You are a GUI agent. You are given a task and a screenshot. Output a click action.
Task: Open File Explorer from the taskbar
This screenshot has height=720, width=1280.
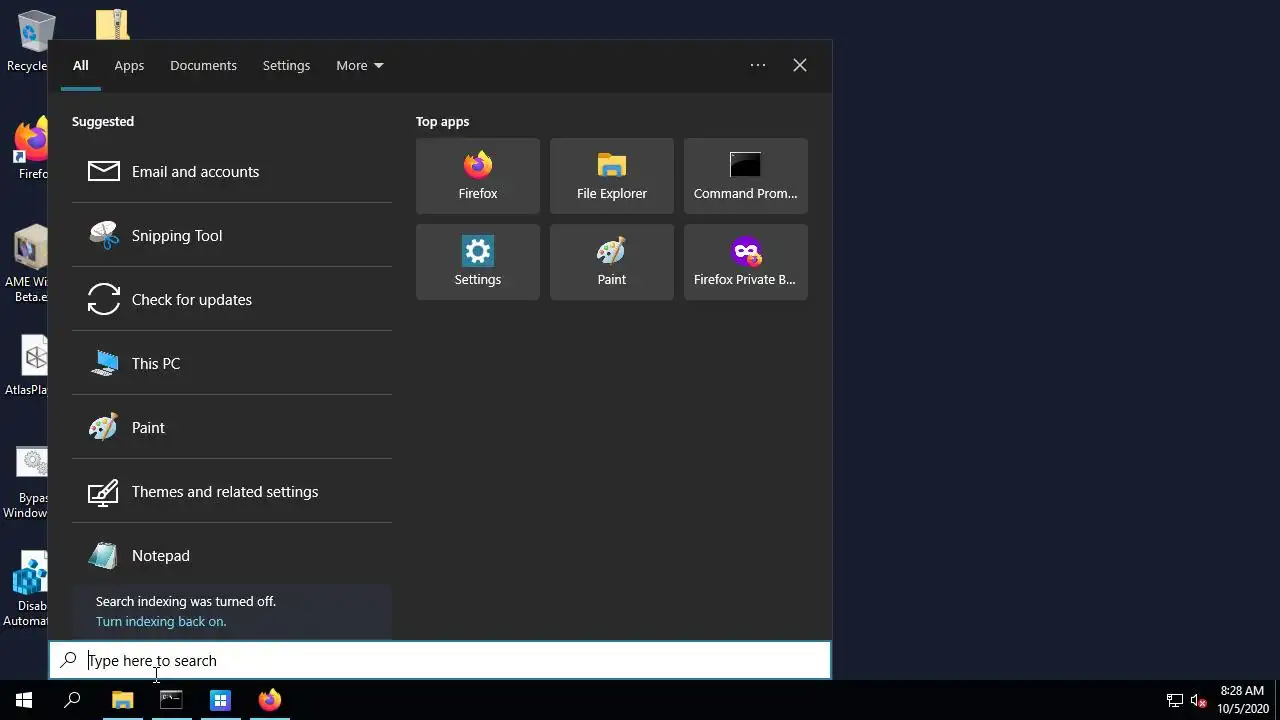click(x=122, y=700)
